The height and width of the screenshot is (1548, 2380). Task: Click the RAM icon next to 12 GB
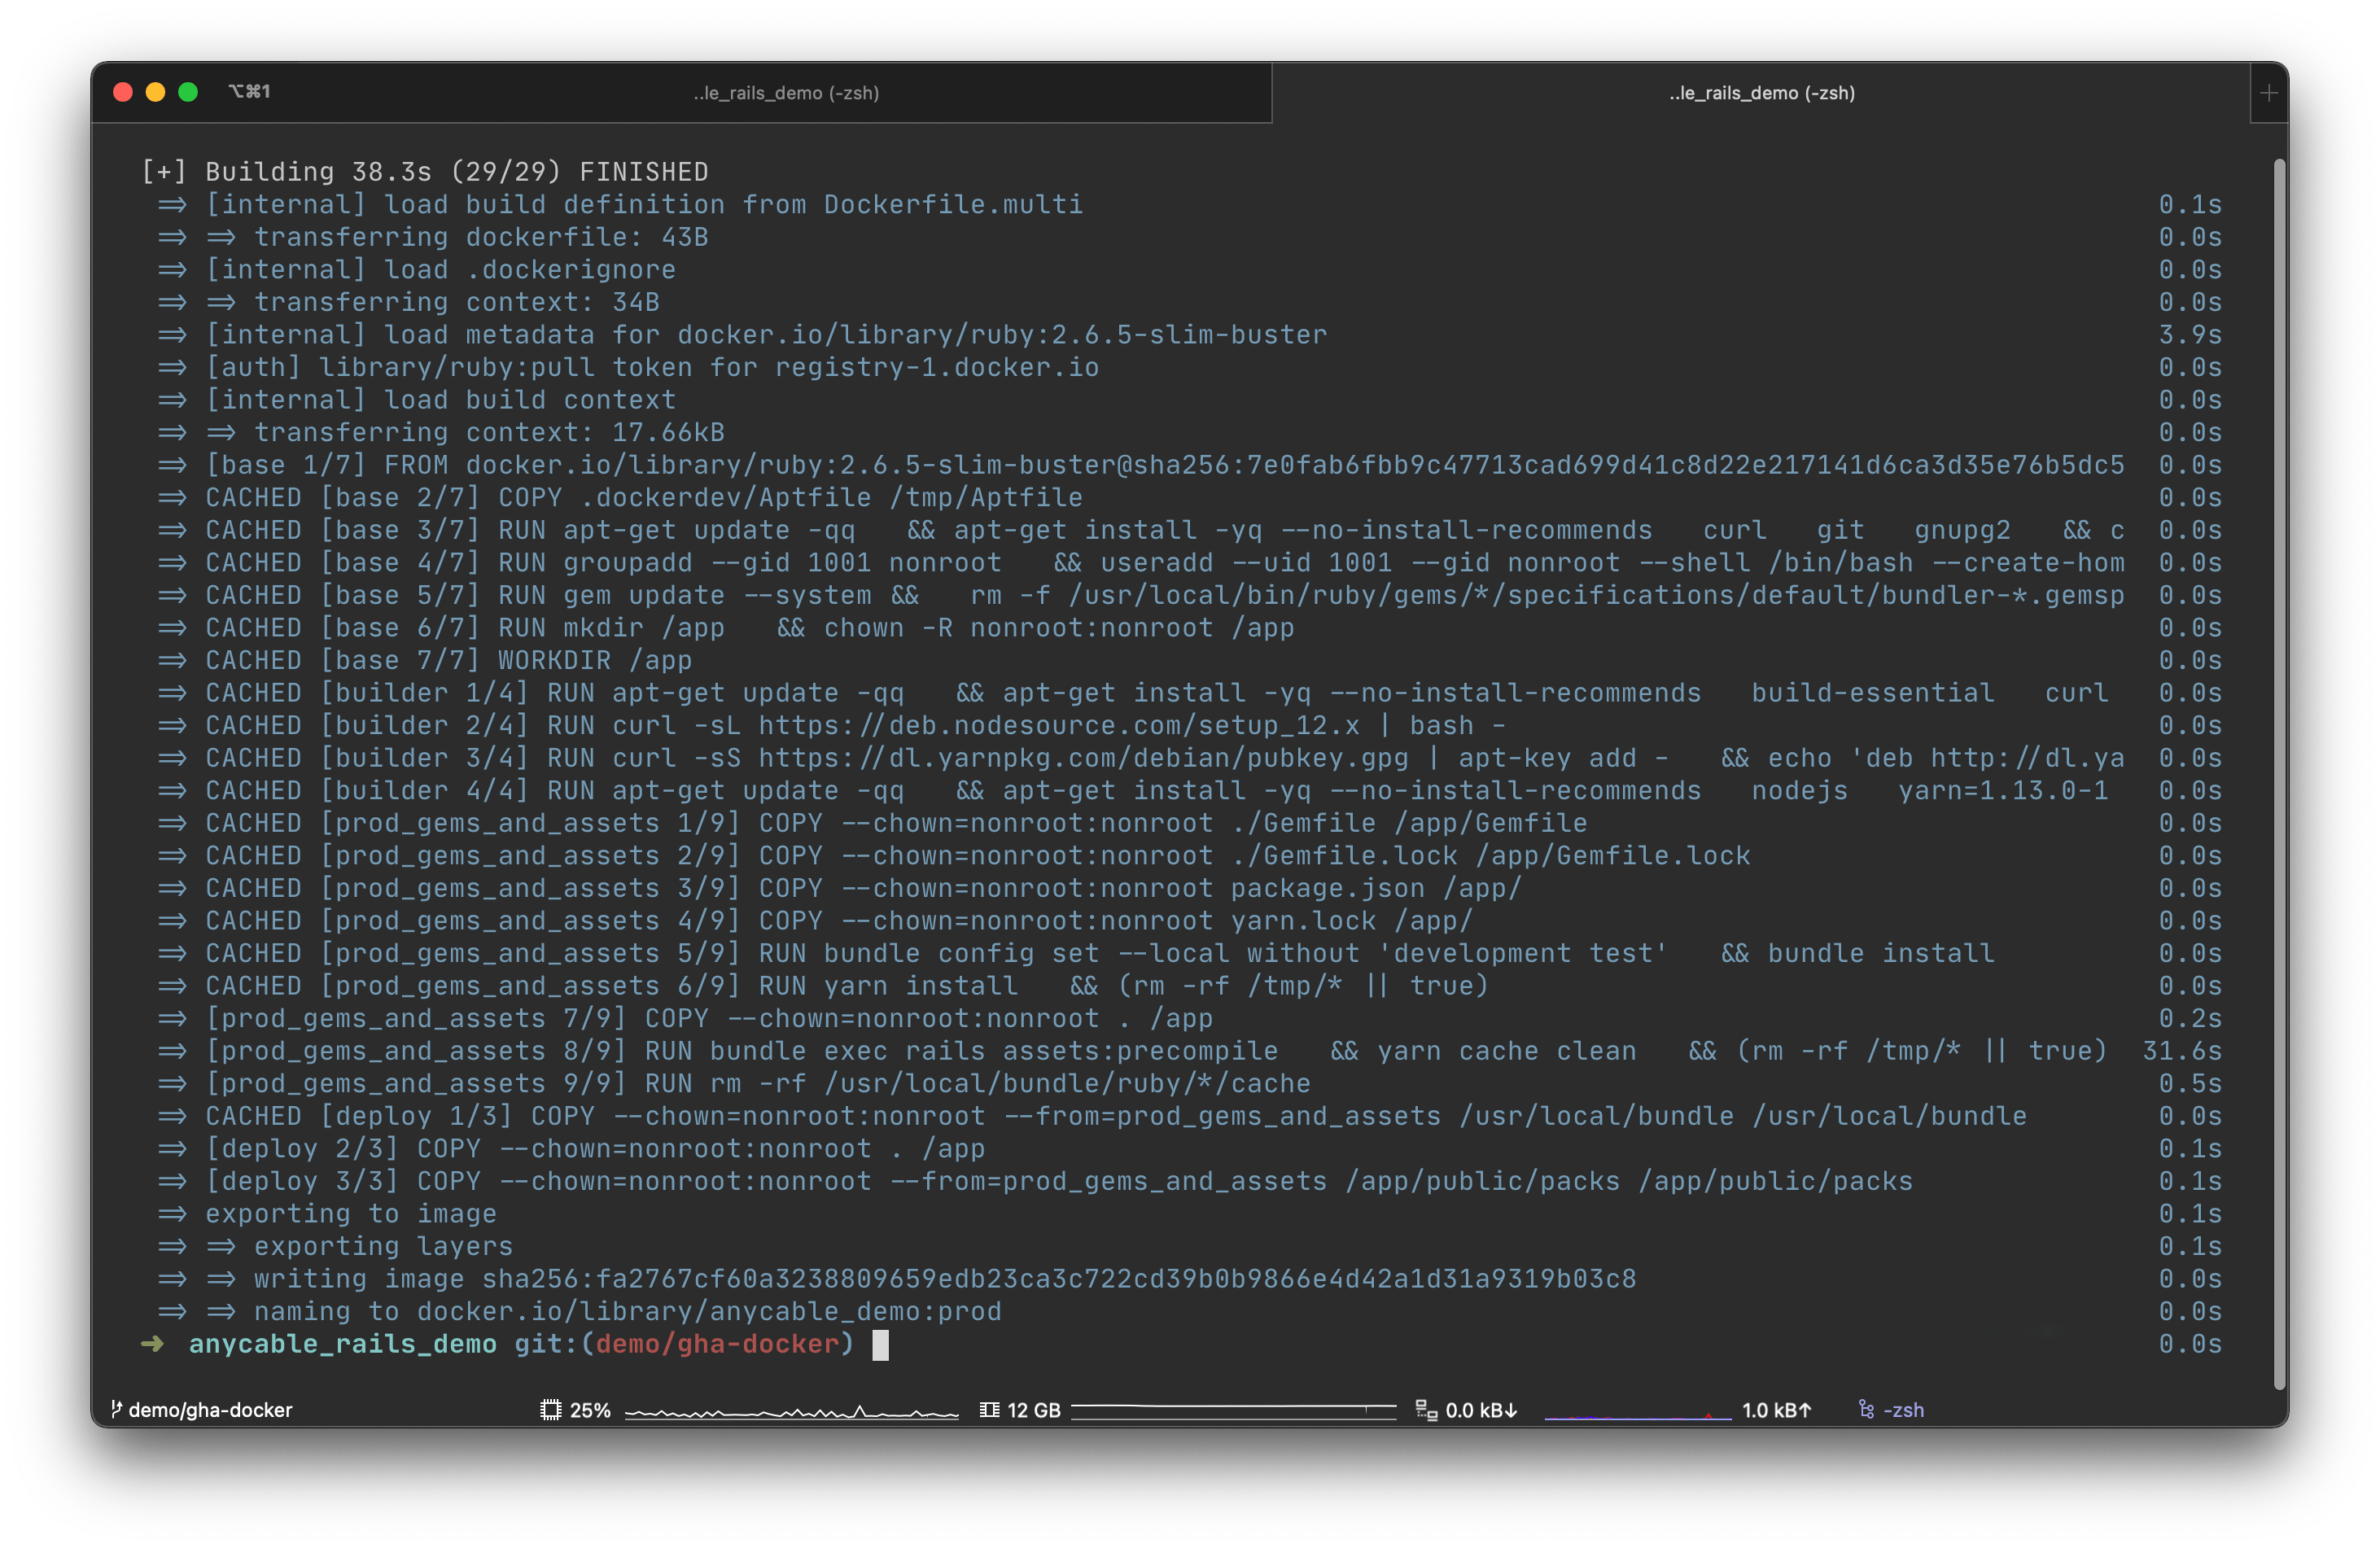pos(990,1410)
